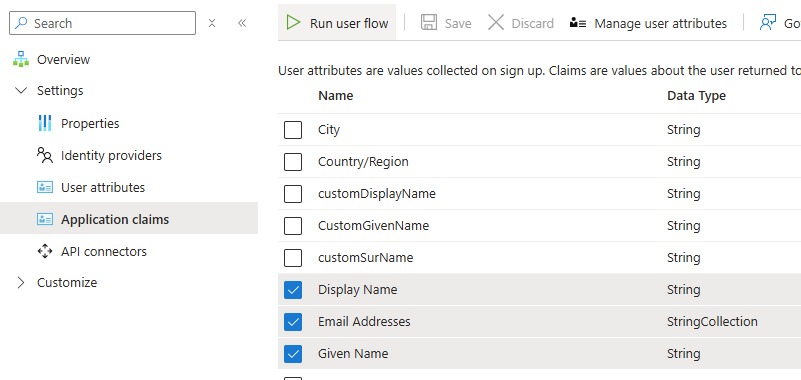Click String data type in City row
This screenshot has width=801, height=380.
pyautogui.click(x=684, y=130)
